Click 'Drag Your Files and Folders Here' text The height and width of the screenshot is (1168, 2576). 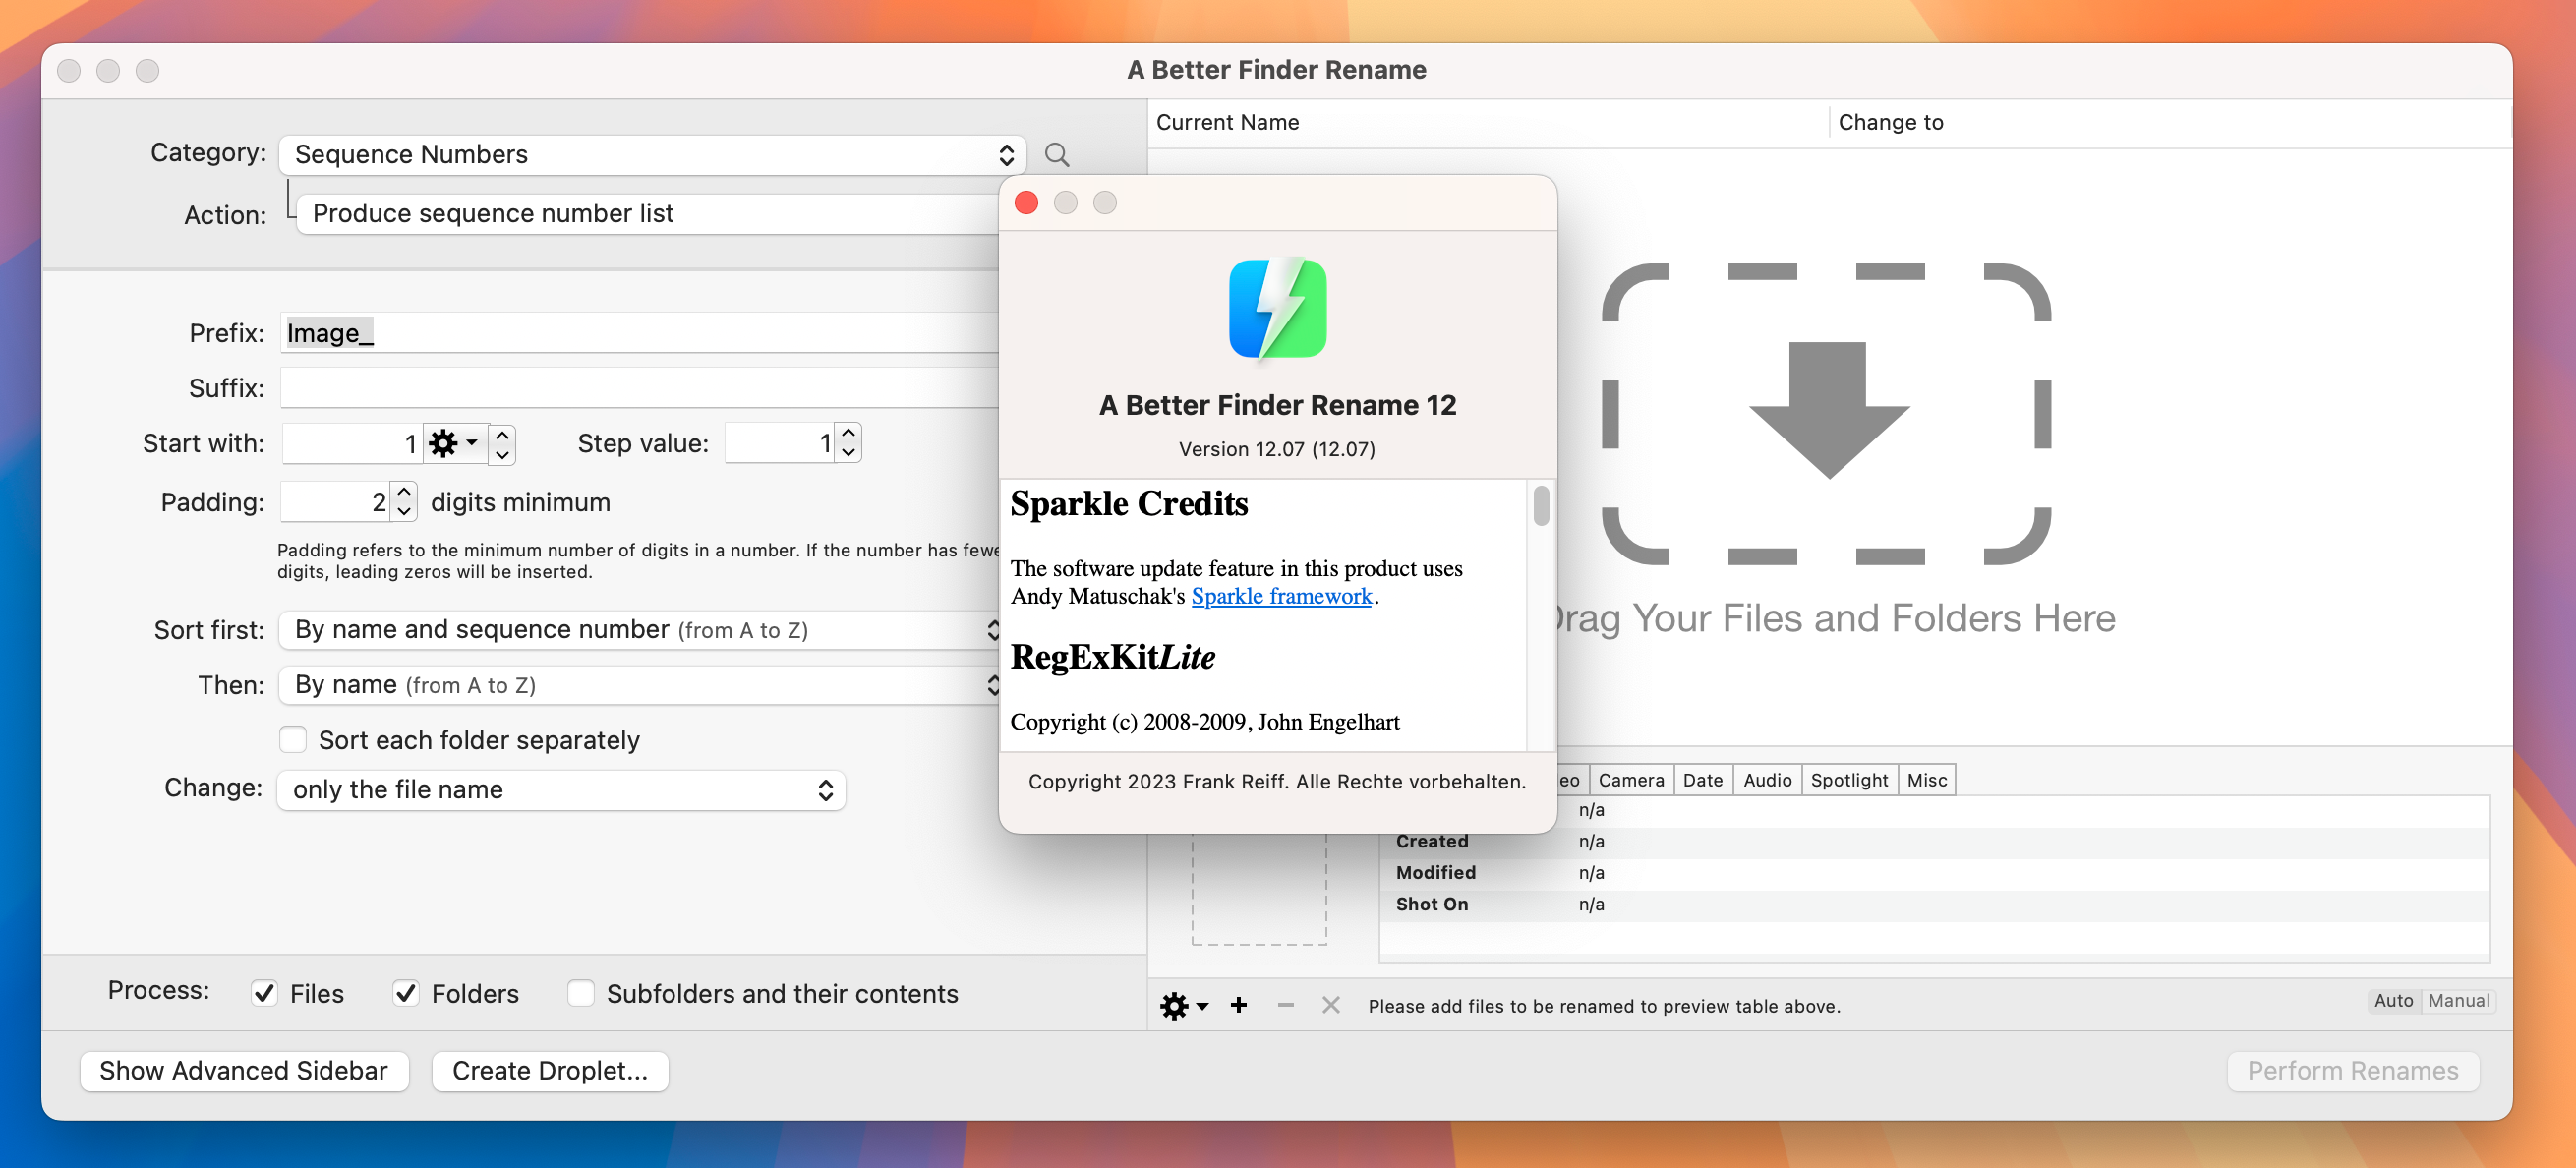point(1836,618)
